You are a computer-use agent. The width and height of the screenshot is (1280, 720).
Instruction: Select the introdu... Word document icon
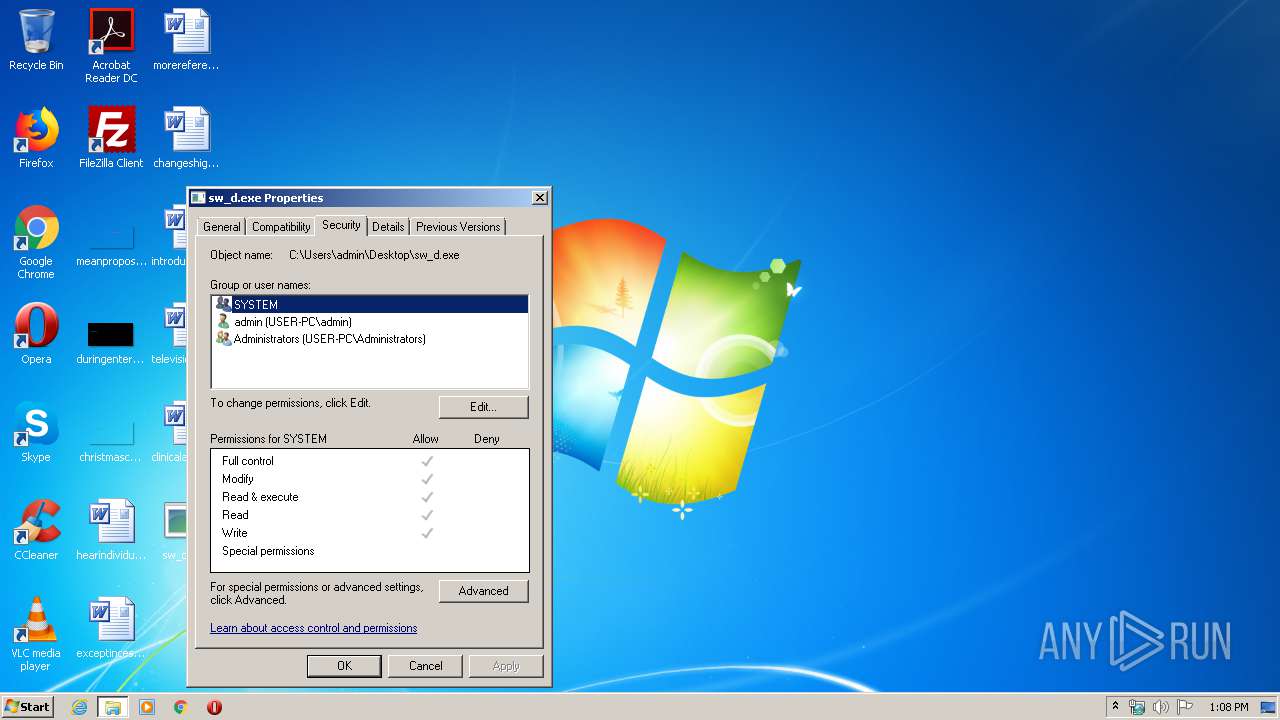point(172,236)
